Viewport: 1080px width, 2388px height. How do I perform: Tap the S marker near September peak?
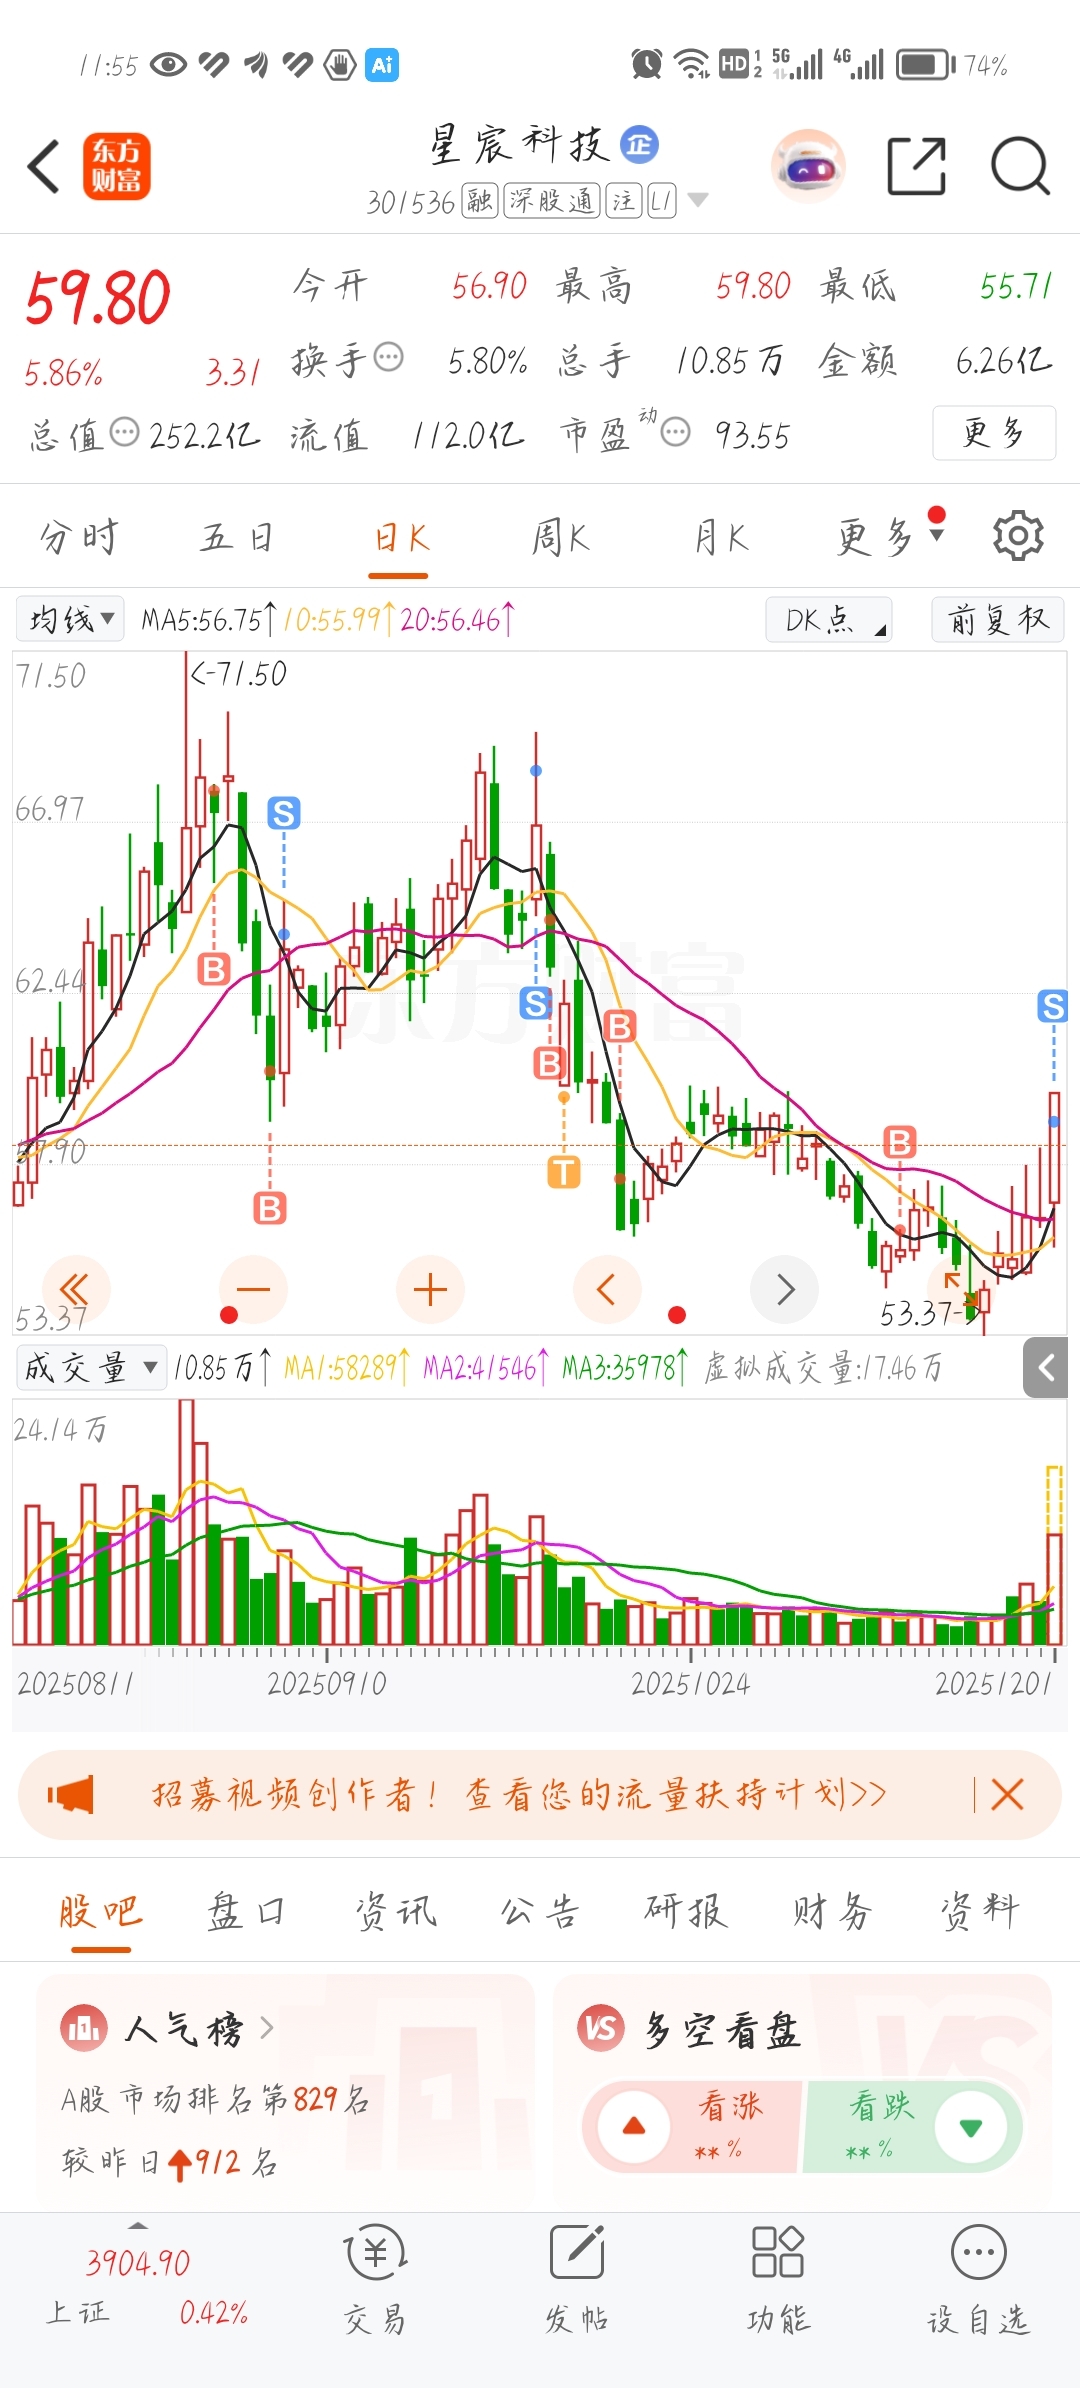coord(284,813)
